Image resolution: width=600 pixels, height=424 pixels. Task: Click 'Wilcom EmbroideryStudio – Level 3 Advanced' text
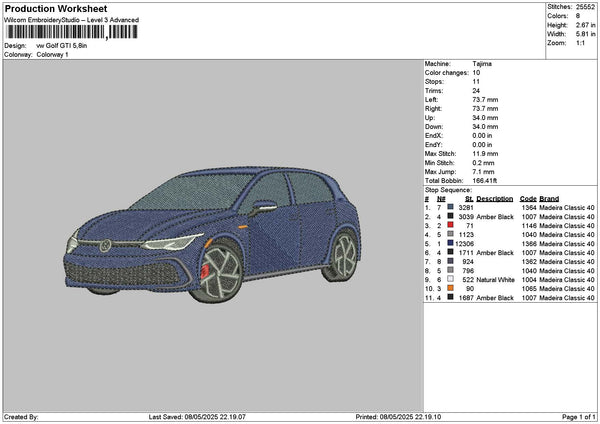tap(72, 20)
